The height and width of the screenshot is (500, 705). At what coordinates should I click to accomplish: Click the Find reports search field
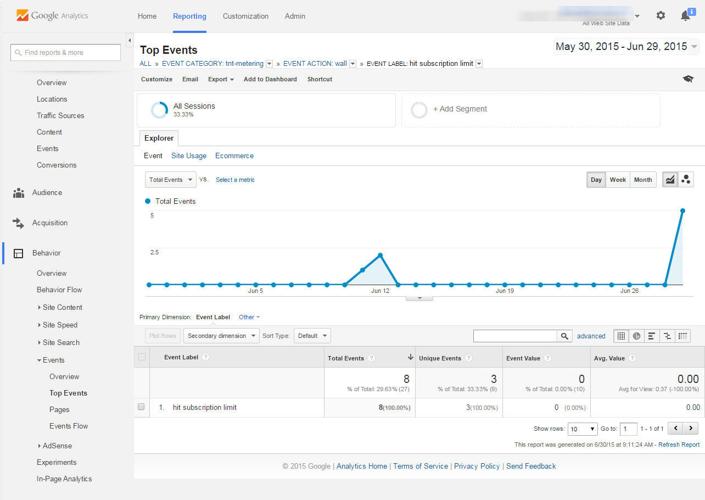(66, 52)
